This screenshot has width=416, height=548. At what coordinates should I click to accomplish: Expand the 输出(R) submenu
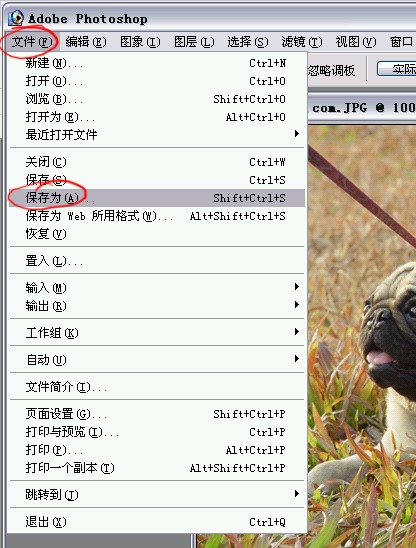157,306
